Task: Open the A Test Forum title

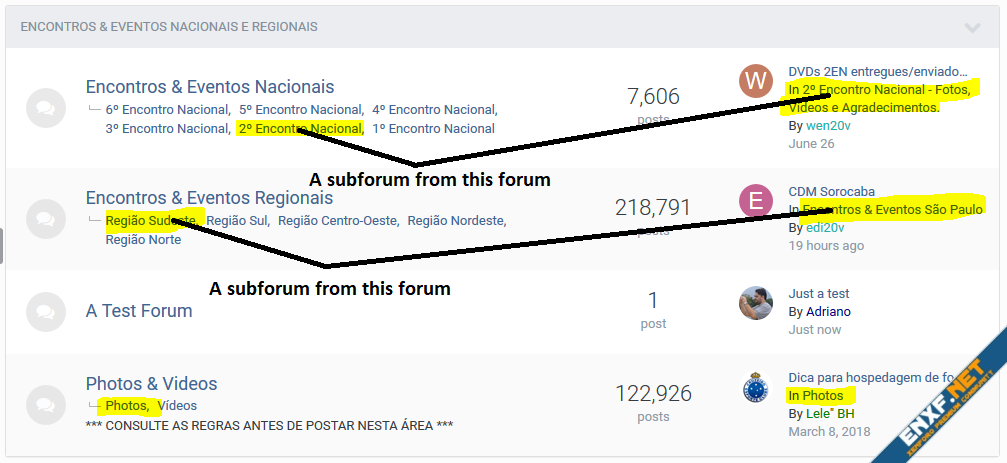Action: [139, 311]
